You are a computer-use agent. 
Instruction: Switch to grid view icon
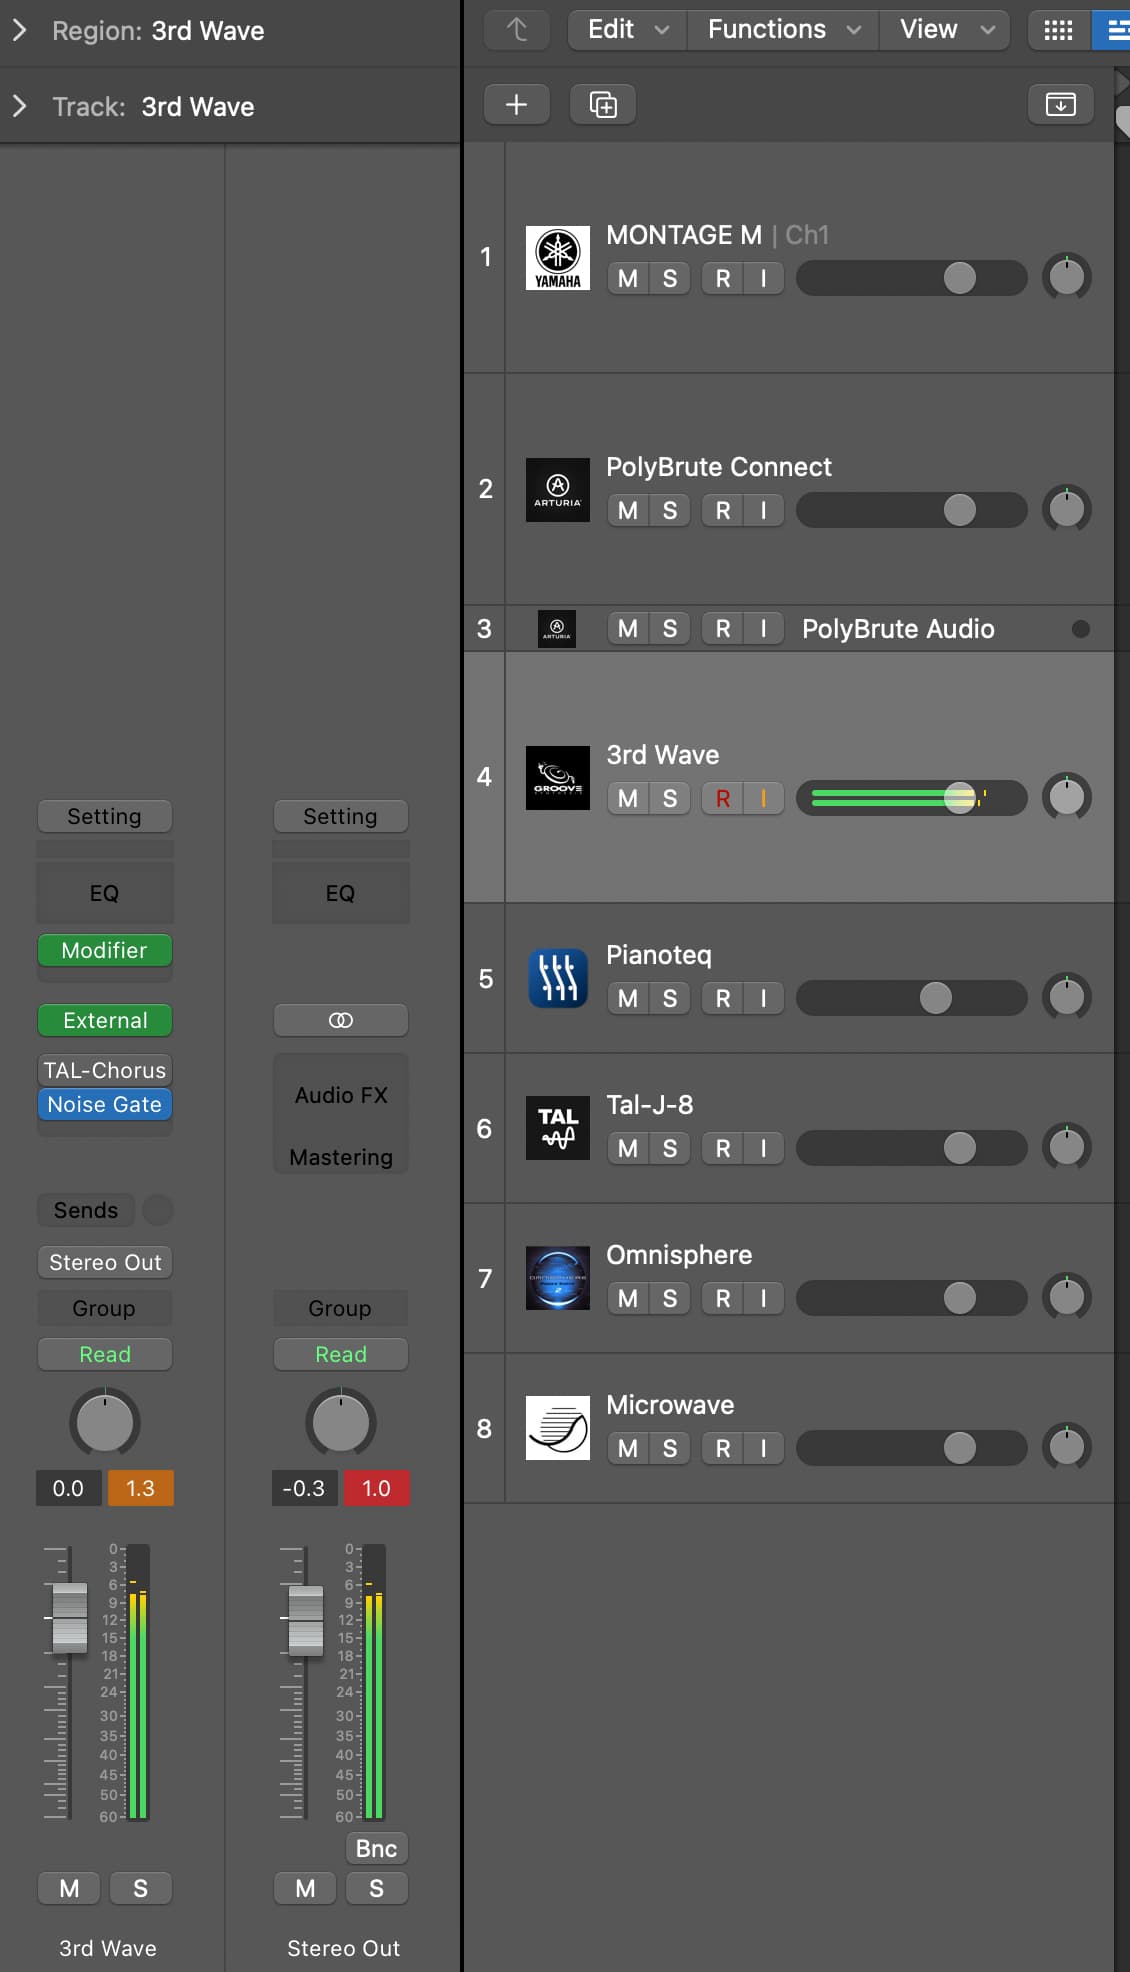[1058, 29]
